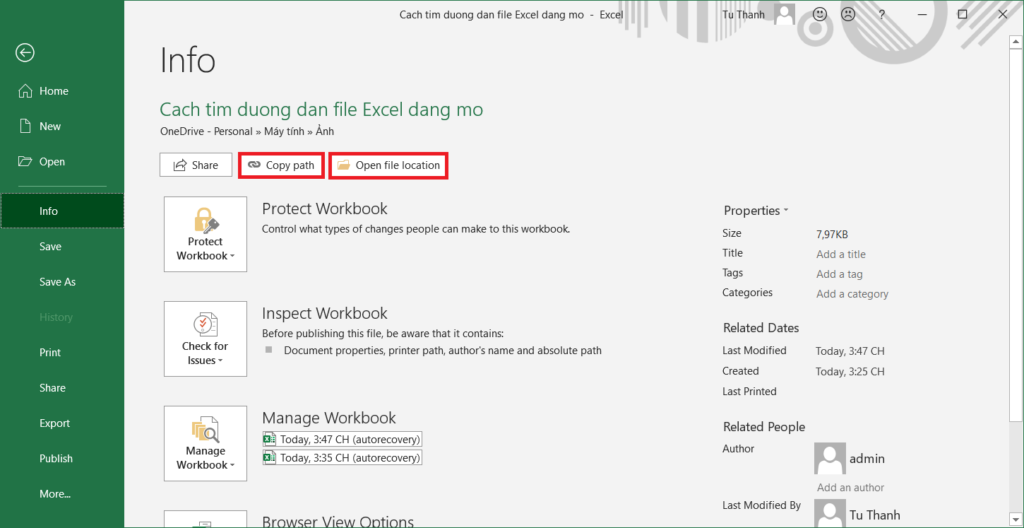The height and width of the screenshot is (528, 1024).
Task: Click the padlock Protect Workbook icon
Action: click(x=205, y=220)
